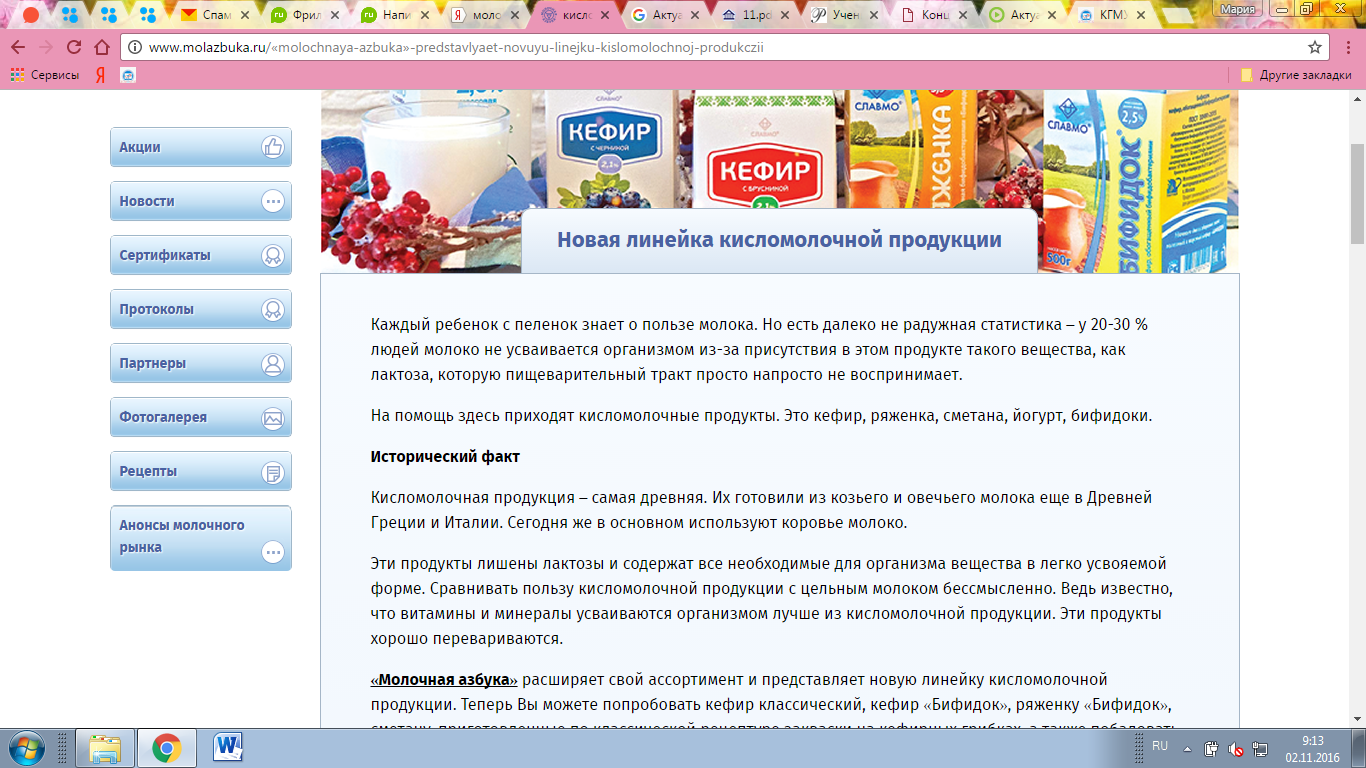
Task: Open the blue bookmark icon after Yandex
Action: pyautogui.click(x=128, y=75)
